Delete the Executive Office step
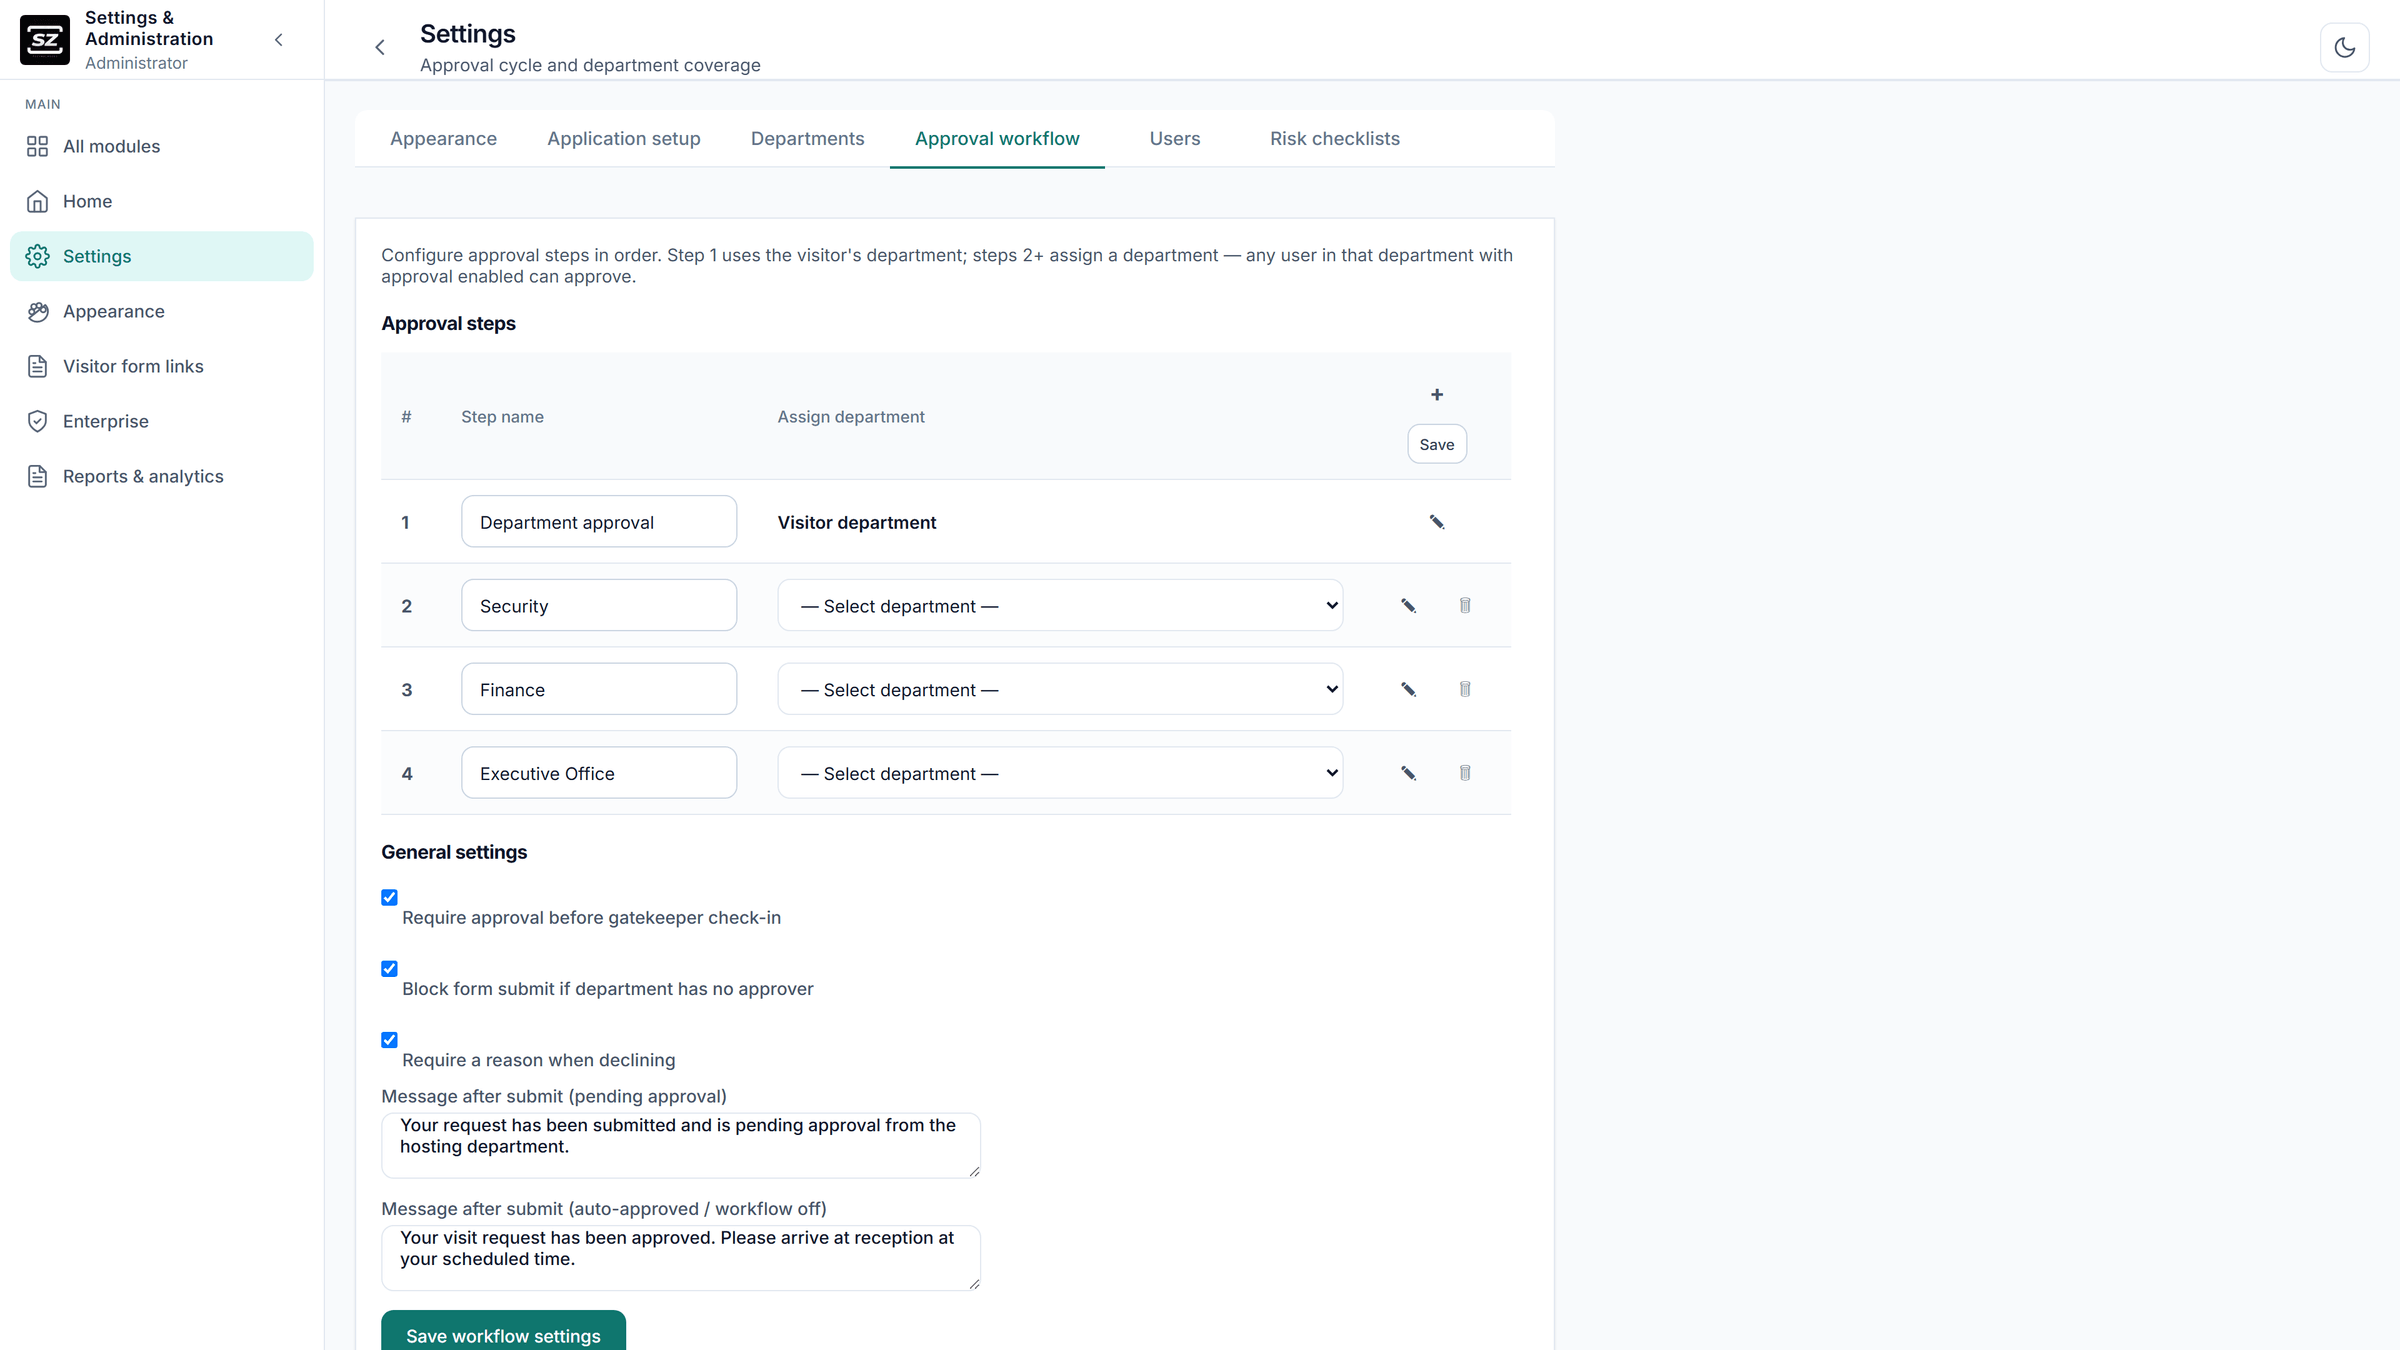 click(1465, 773)
